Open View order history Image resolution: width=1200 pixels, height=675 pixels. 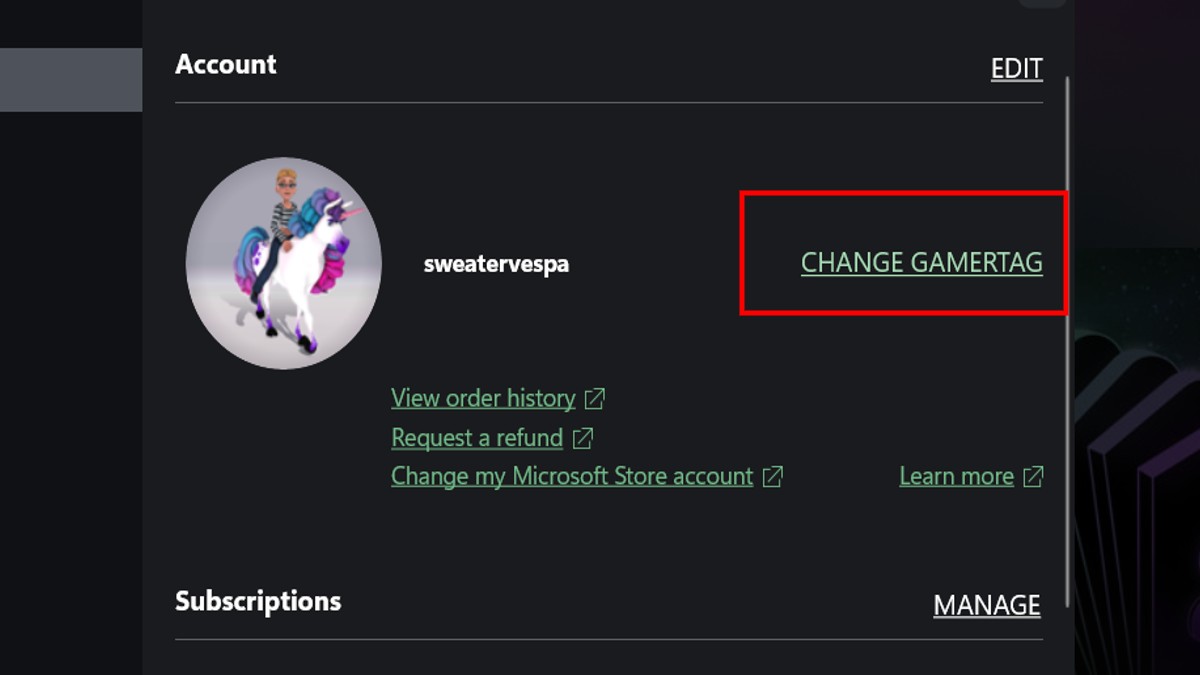483,397
